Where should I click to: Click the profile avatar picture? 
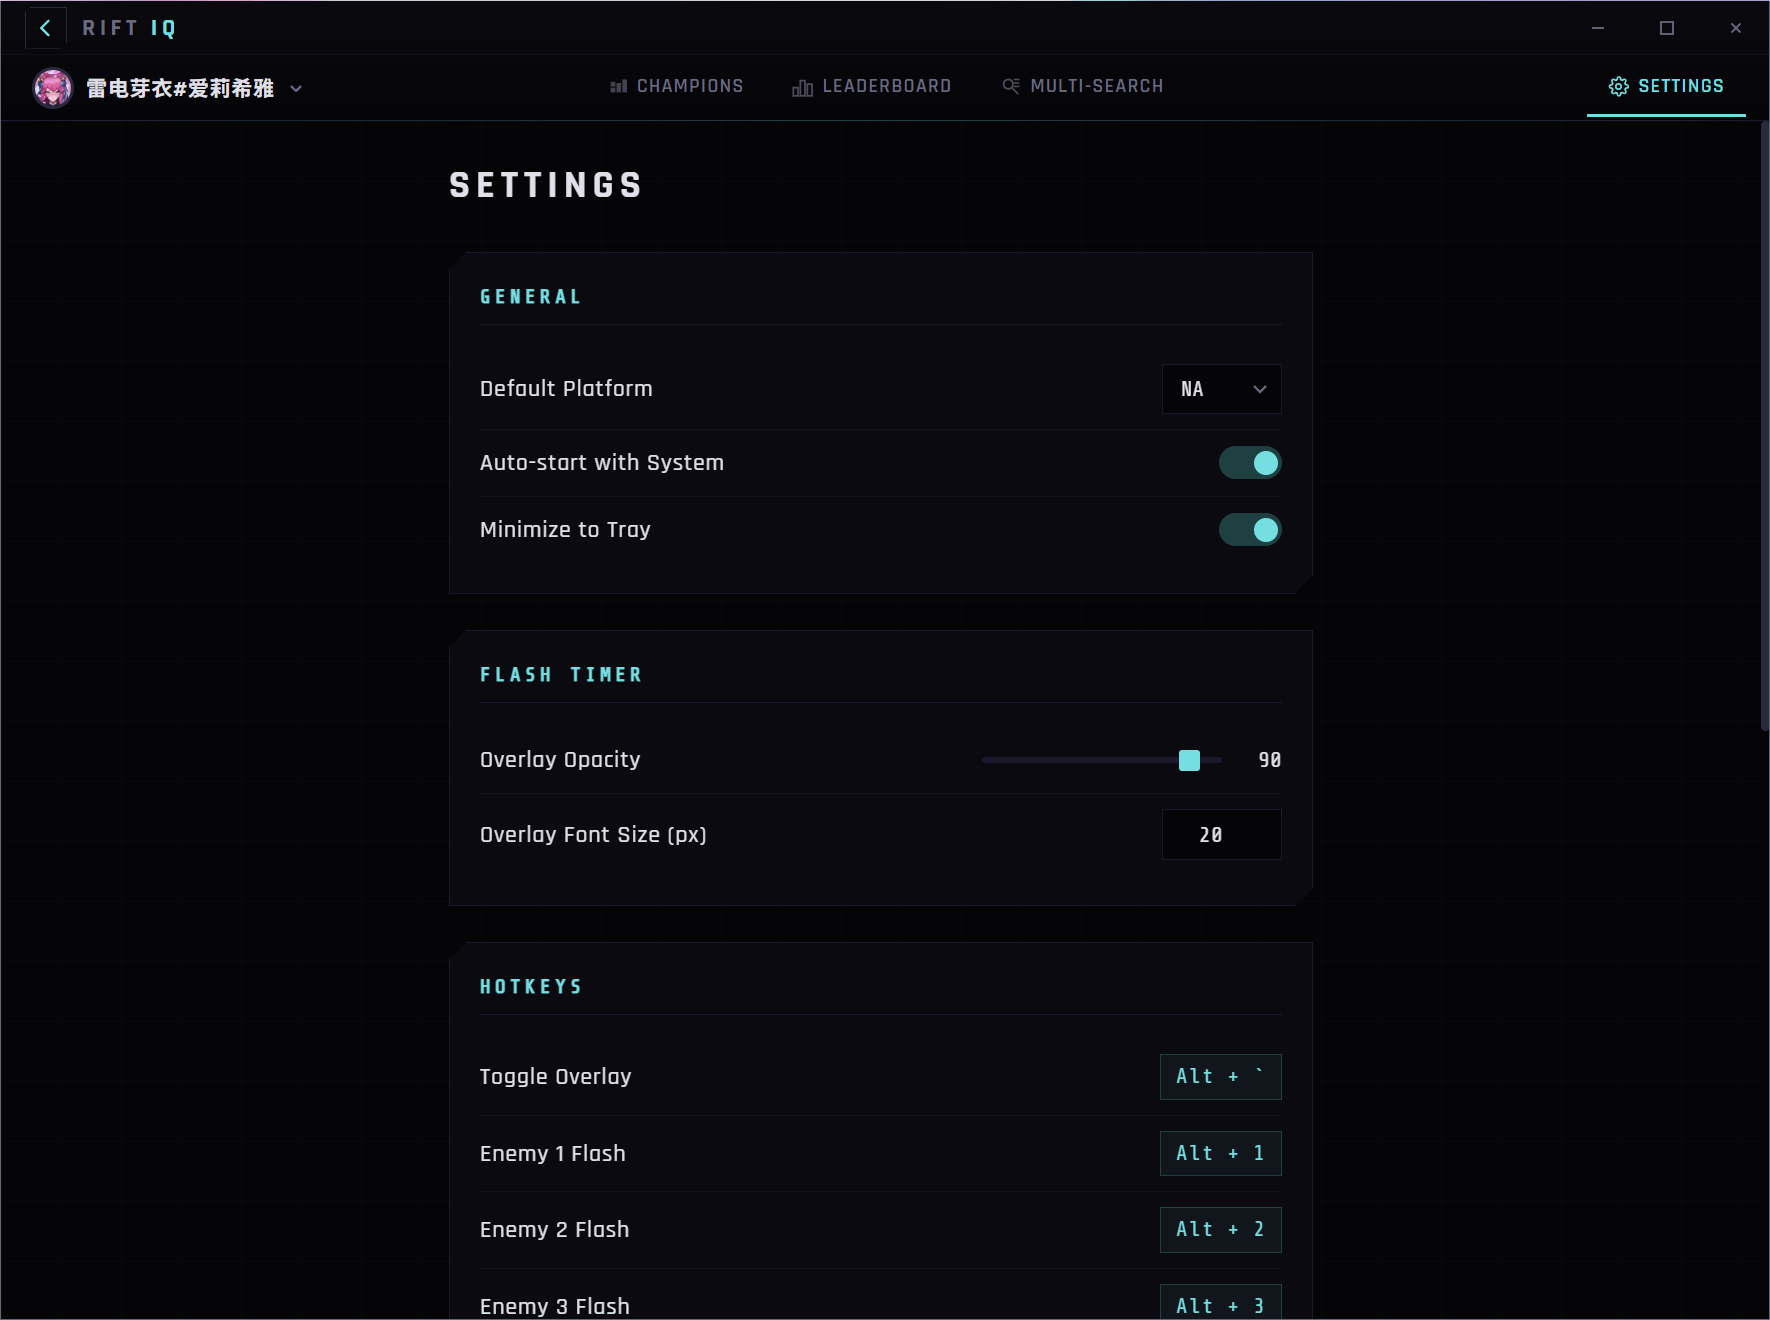pyautogui.click(x=54, y=87)
